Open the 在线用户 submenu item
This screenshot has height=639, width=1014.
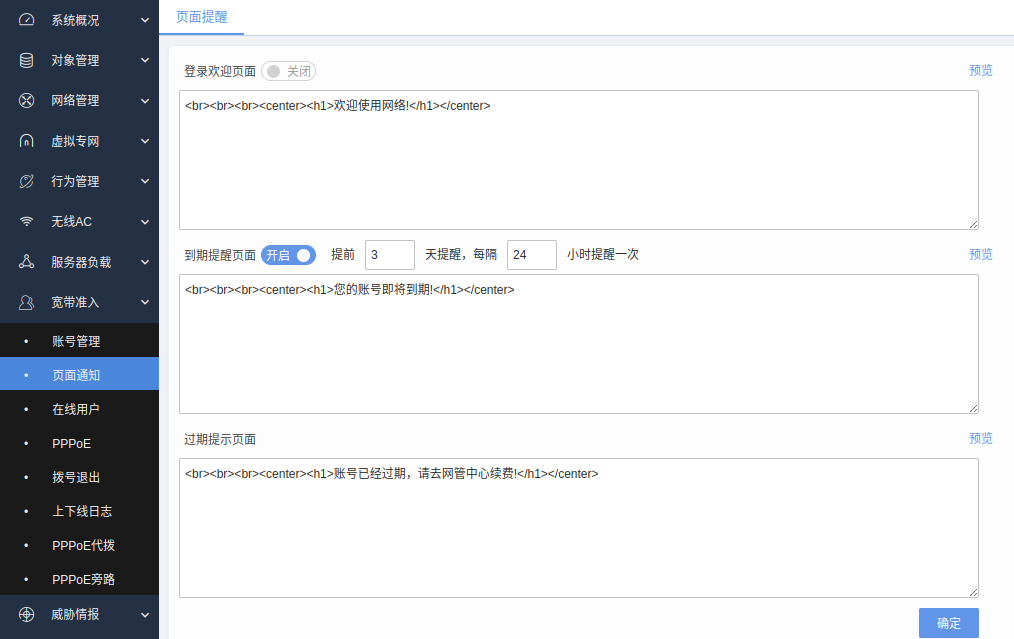point(76,409)
